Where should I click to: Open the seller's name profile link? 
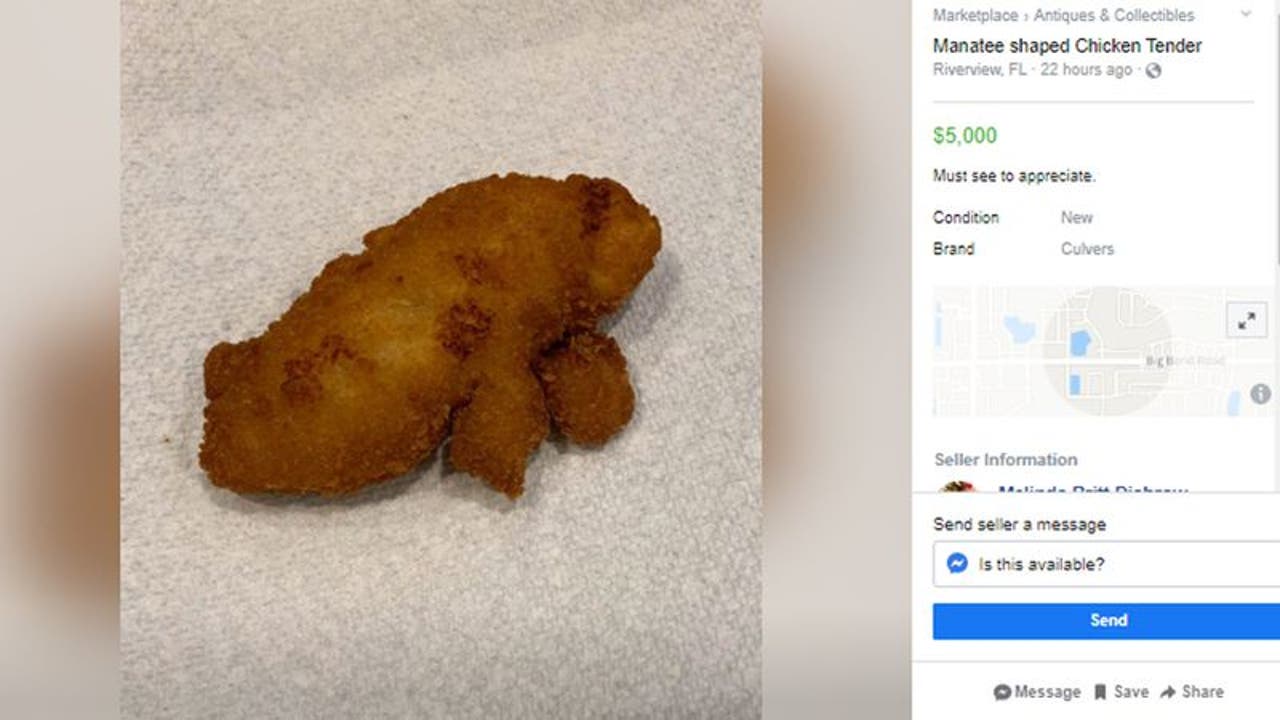[1092, 490]
